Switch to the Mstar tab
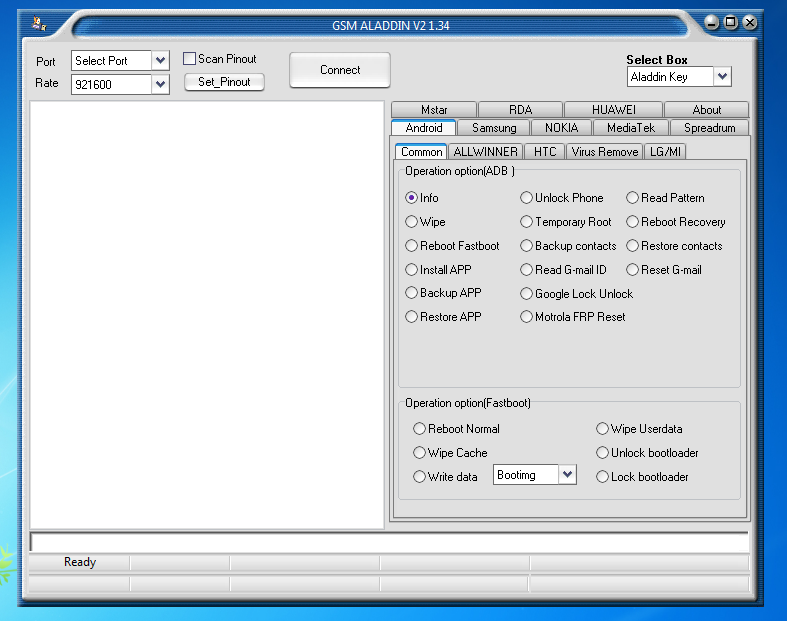Screen dimensions: 787x621 pyautogui.click(x=434, y=109)
